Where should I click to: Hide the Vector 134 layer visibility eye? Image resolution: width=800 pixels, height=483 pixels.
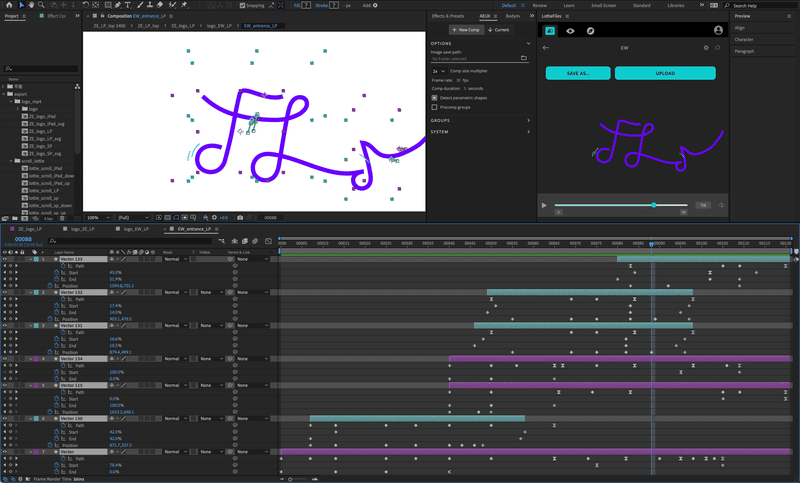[x=5, y=359]
